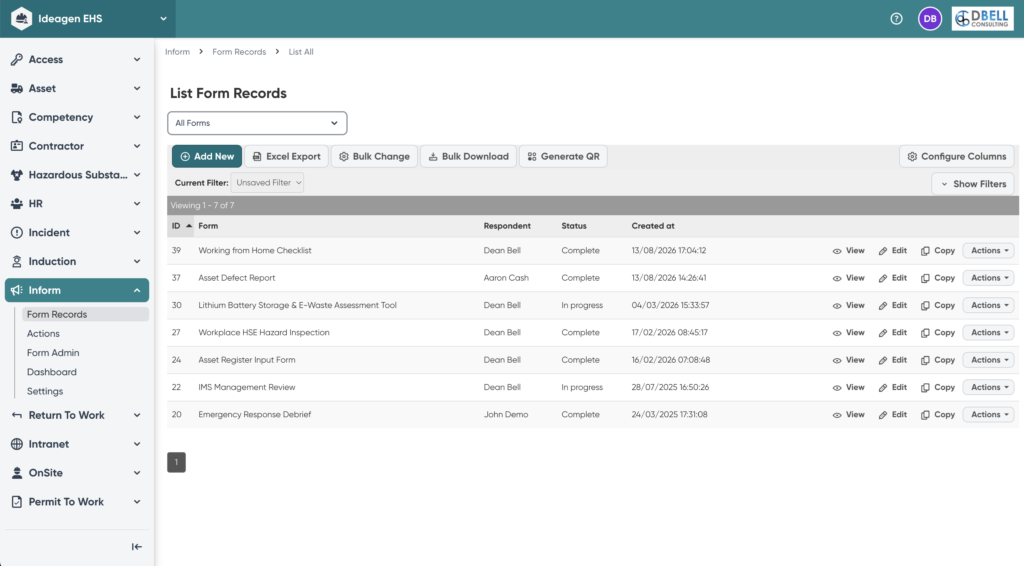Click the 'Aaron Cash' respondent cell
The image size is (1024, 566).
pos(506,278)
